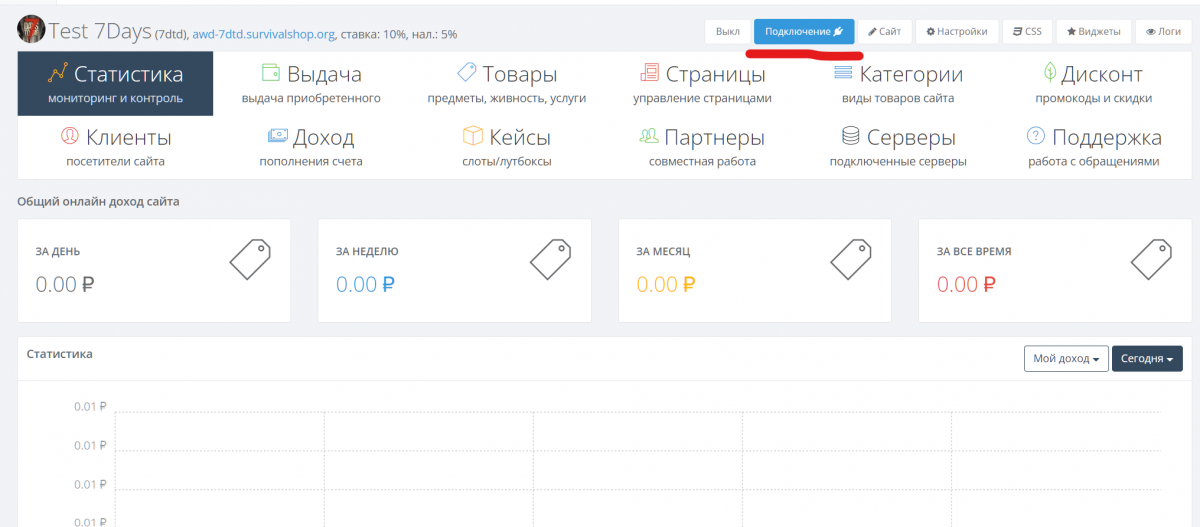Viewport: 1200px width, 527px height.
Task: Click the Test 7Days avatar thumbnail
Action: click(31, 30)
